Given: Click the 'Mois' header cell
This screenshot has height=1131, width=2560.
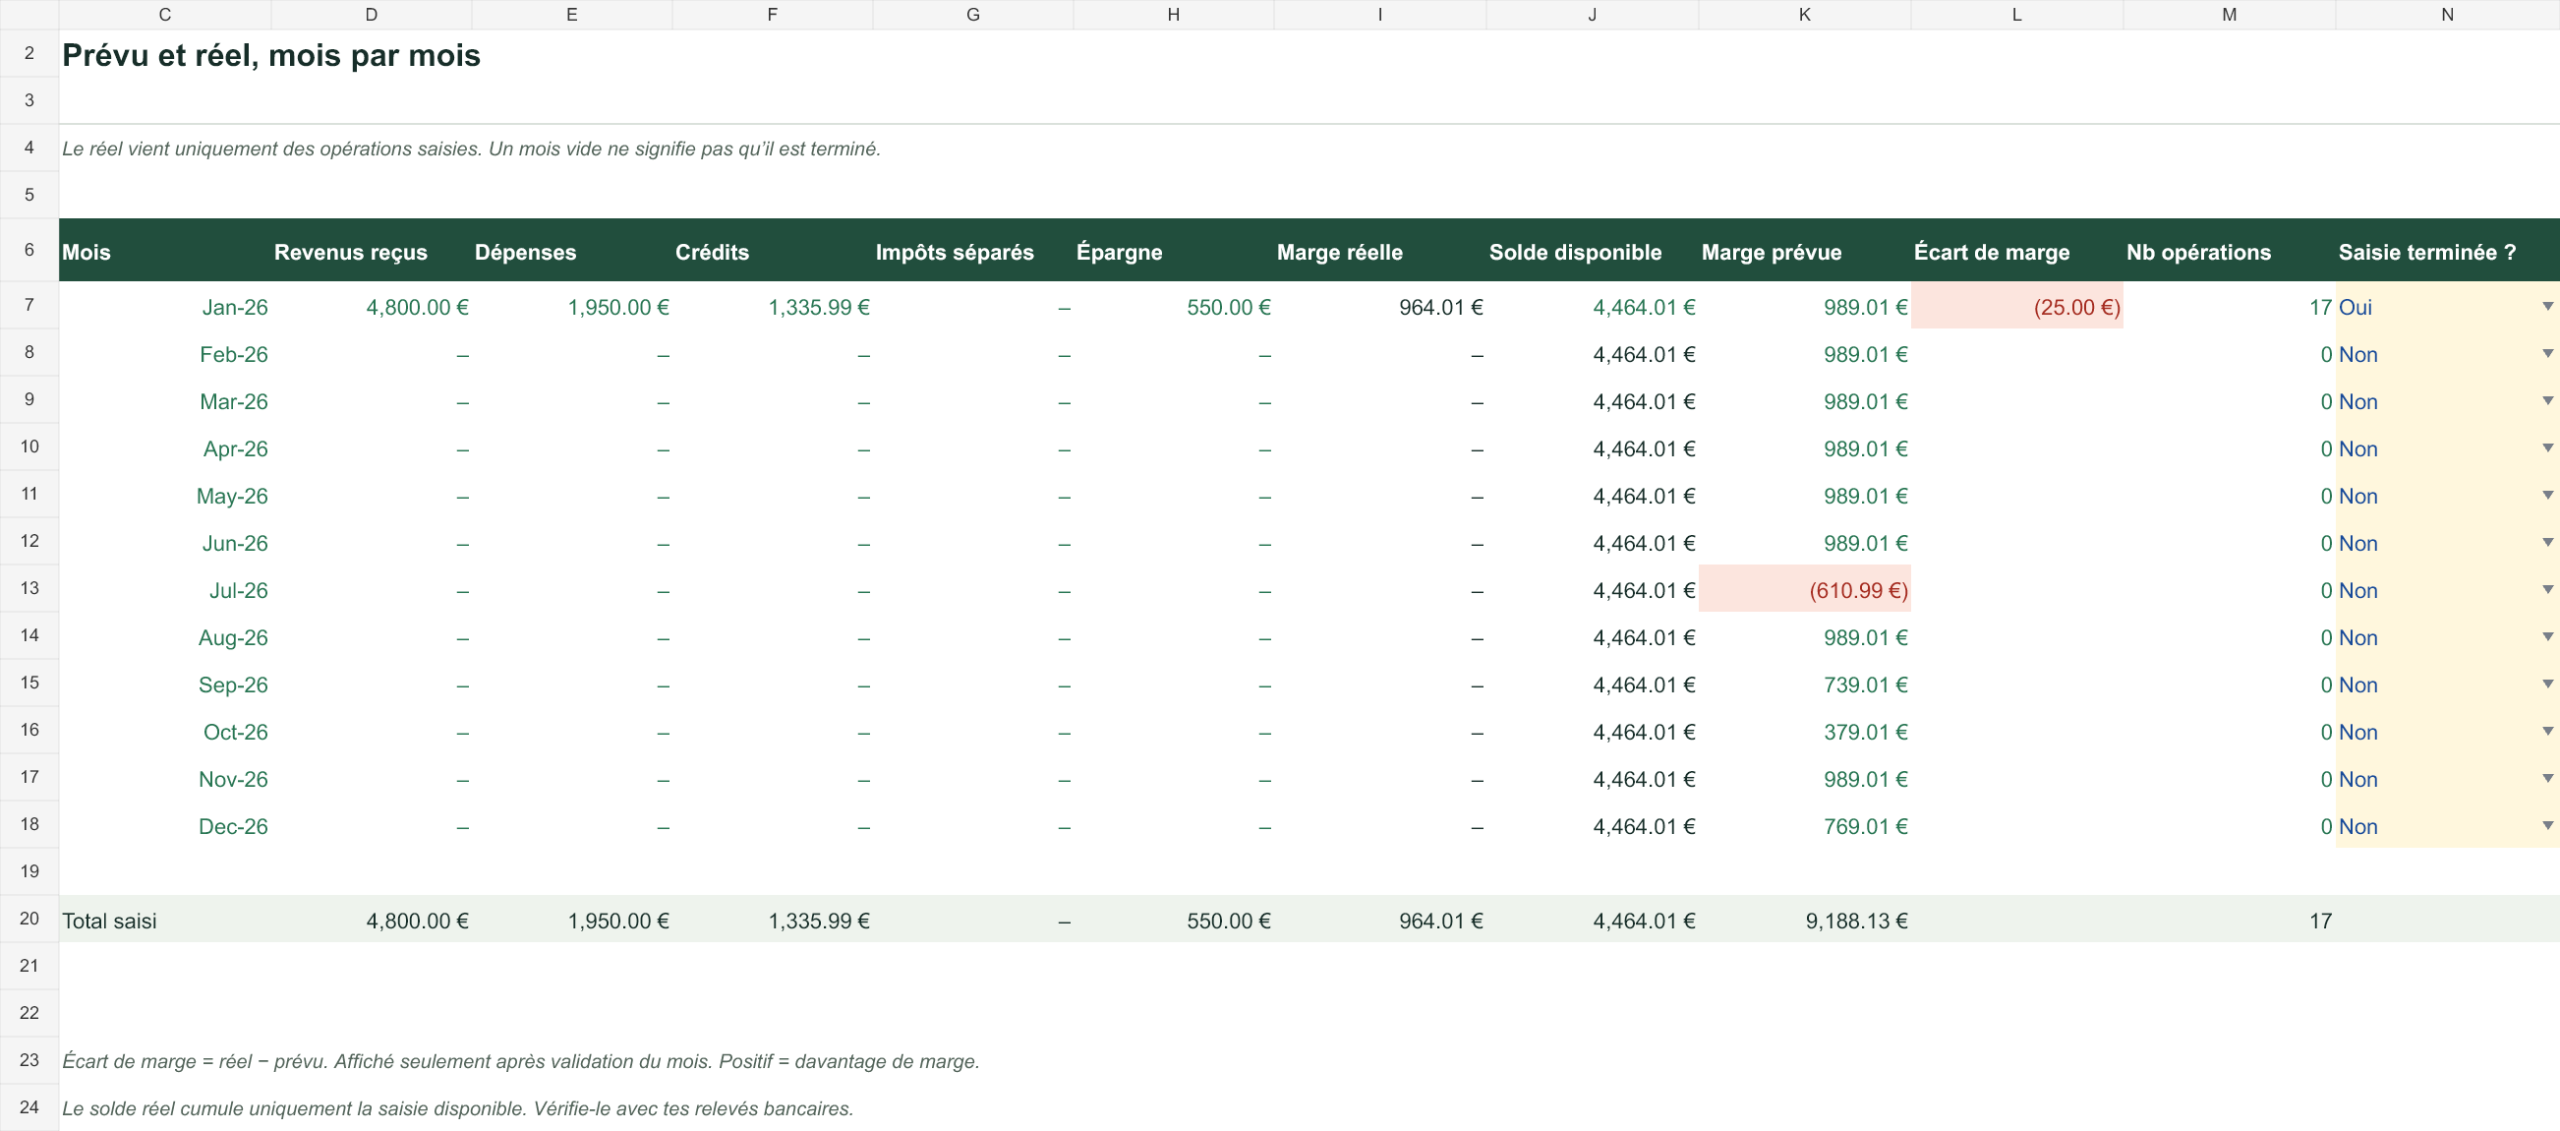Looking at the screenshot, I should 165,252.
